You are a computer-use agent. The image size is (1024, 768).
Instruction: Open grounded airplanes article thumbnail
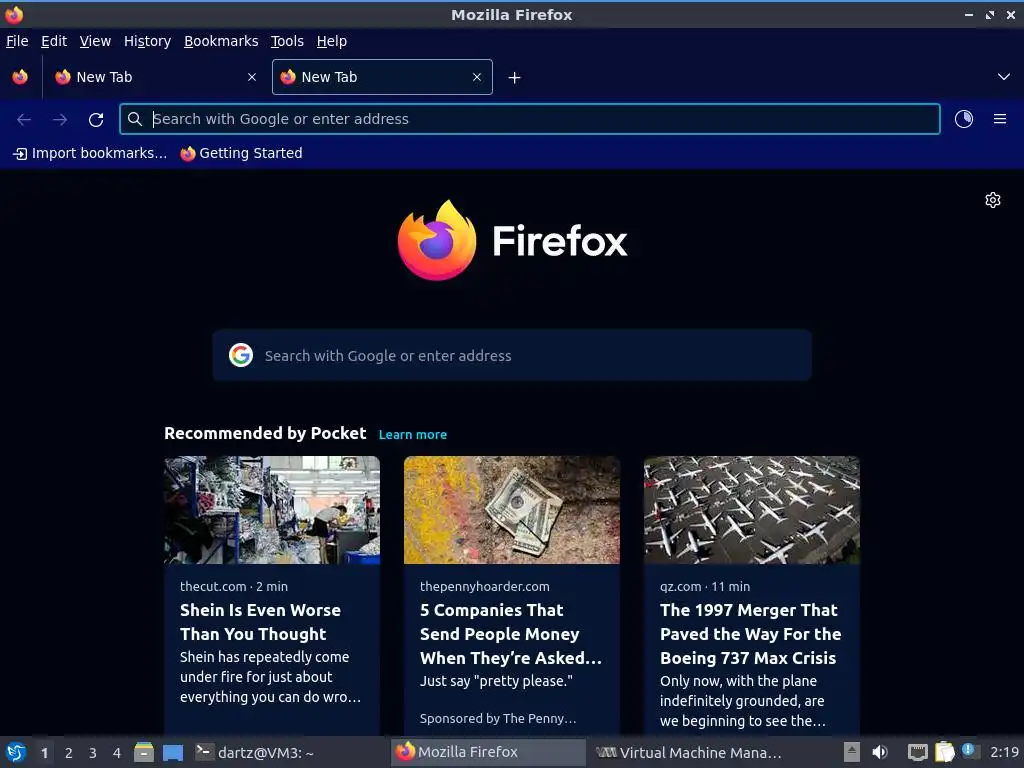[752, 510]
